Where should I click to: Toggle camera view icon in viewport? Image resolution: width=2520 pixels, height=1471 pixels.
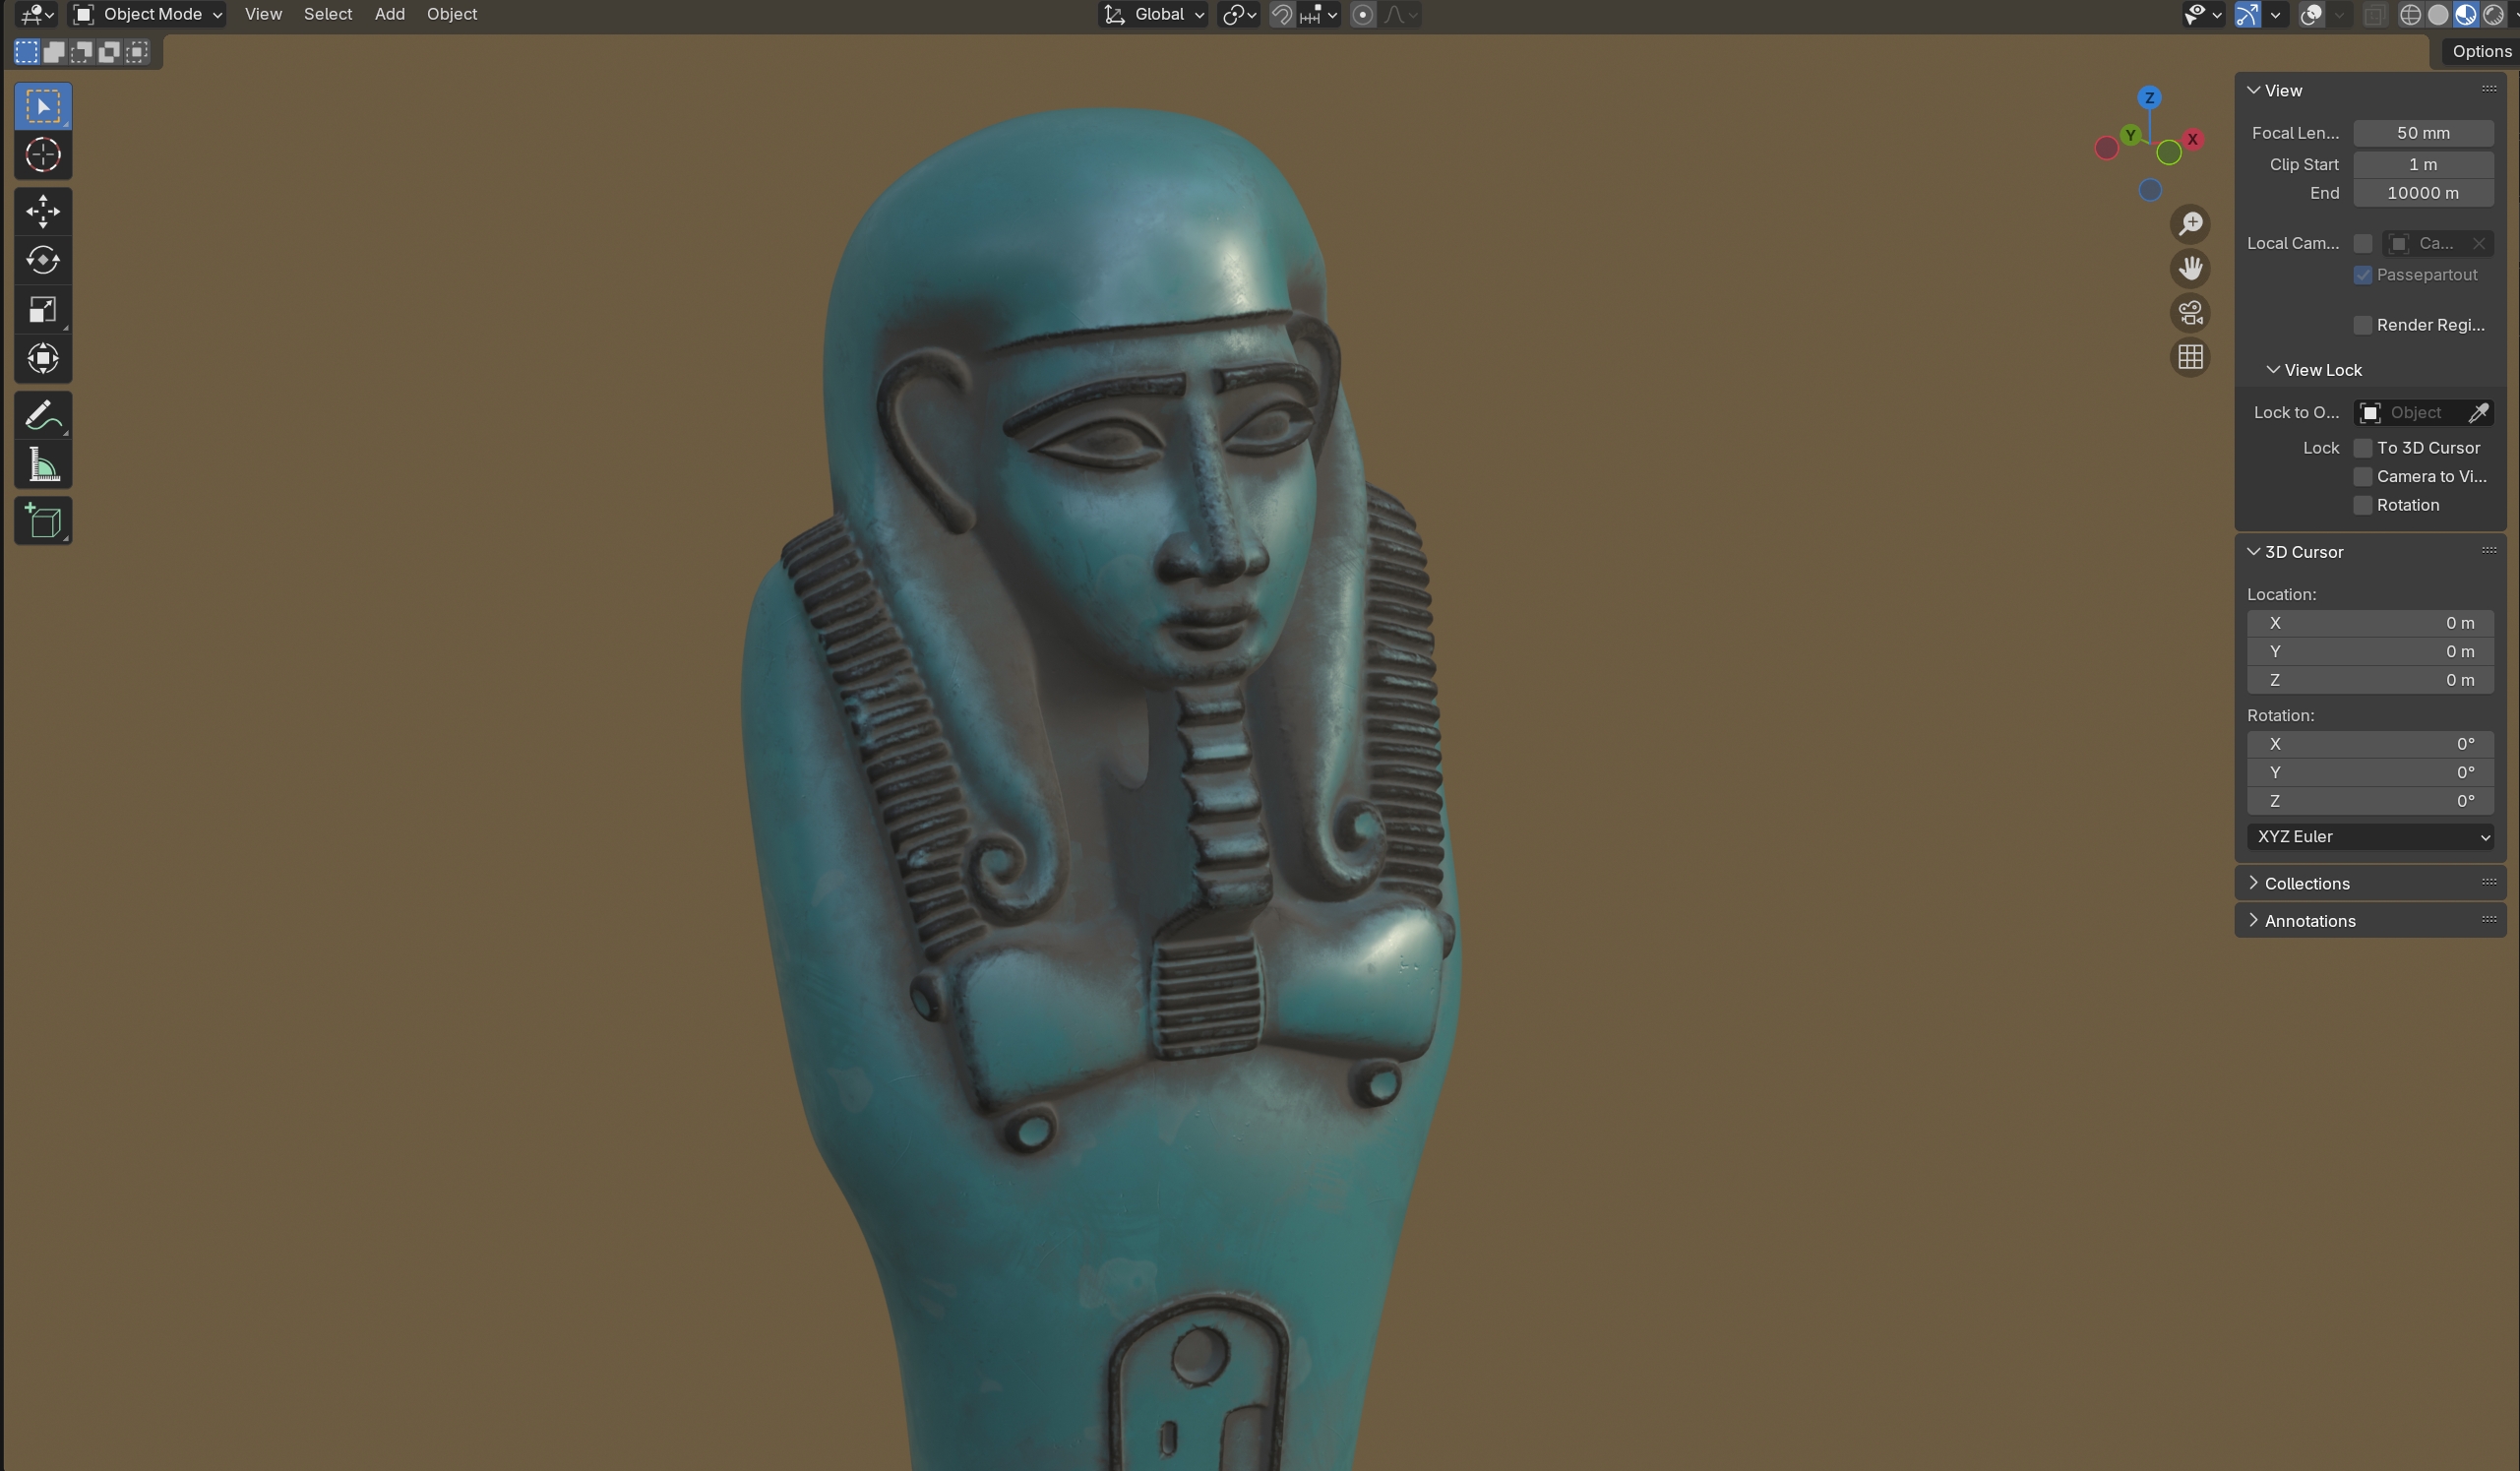click(2190, 313)
